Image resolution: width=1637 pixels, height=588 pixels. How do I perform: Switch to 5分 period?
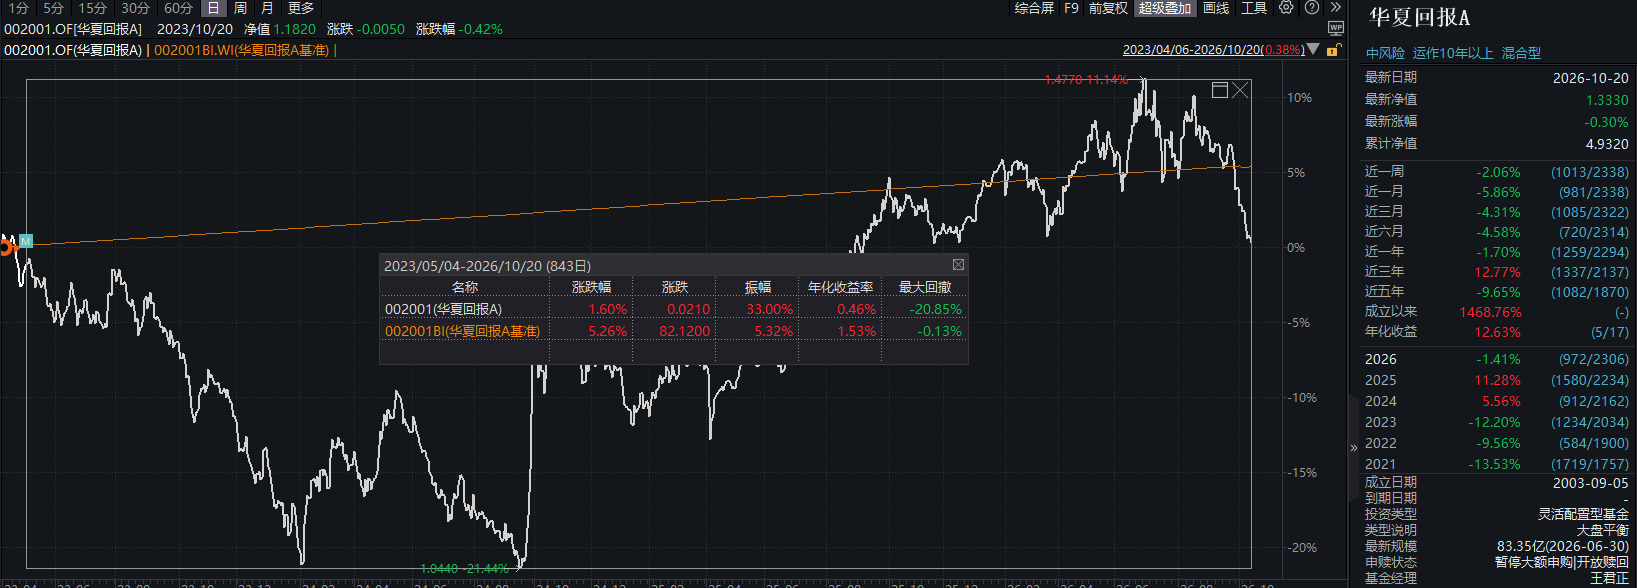point(54,8)
